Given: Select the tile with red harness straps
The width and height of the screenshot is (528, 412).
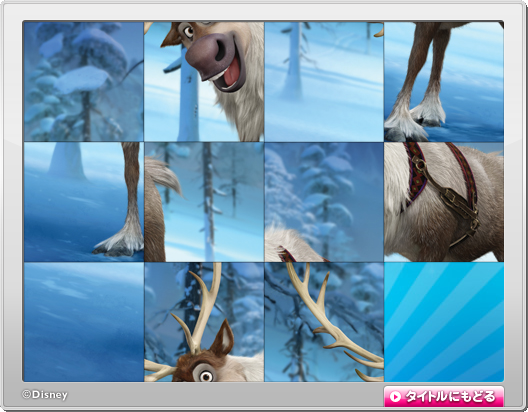Looking at the screenshot, I should pos(444,202).
